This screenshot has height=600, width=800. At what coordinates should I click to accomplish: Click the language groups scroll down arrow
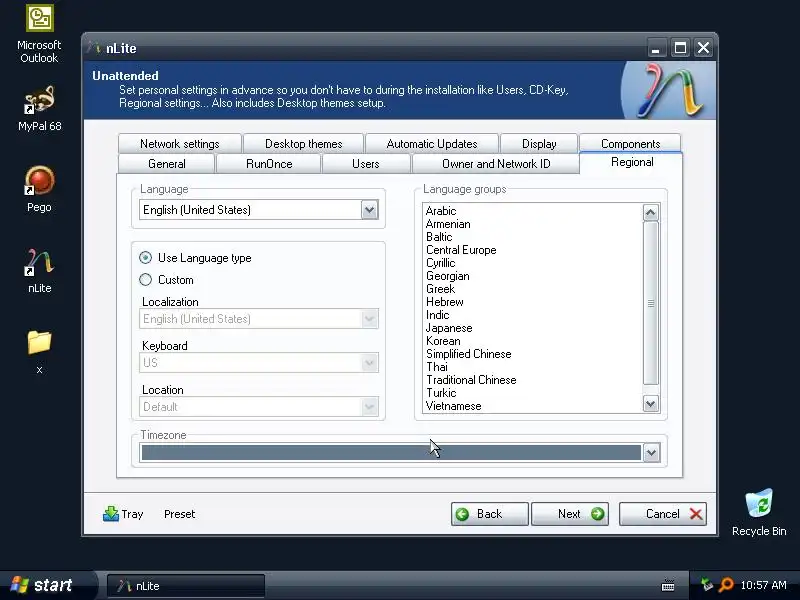651,404
